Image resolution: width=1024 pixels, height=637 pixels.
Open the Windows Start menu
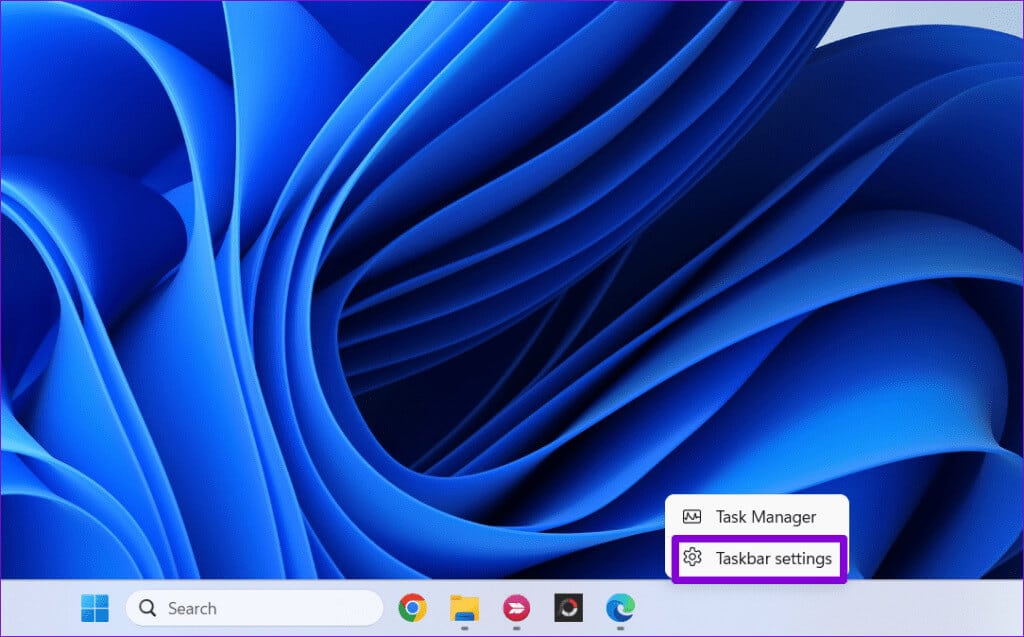pyautogui.click(x=95, y=608)
